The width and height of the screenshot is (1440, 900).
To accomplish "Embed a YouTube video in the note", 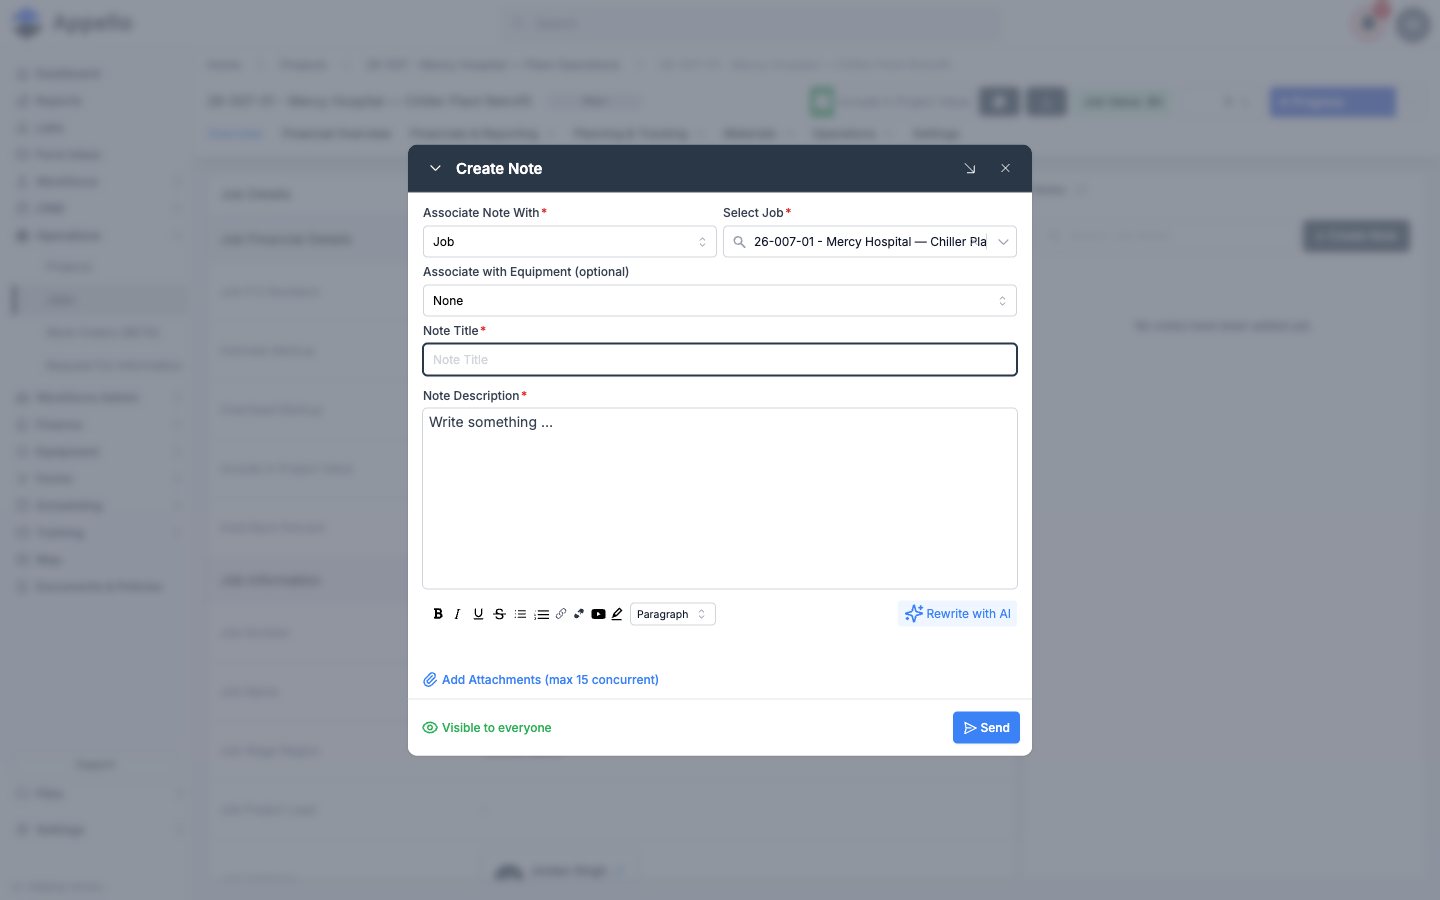I will [598, 614].
